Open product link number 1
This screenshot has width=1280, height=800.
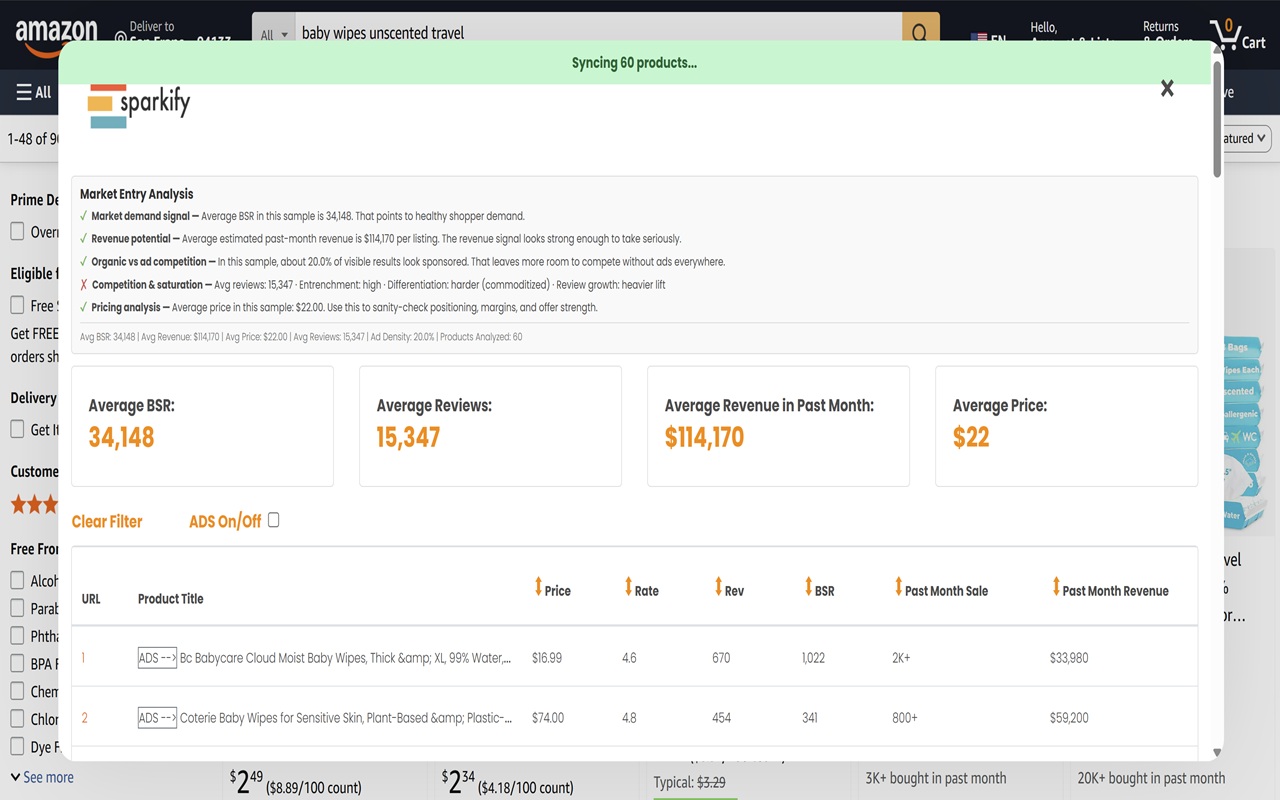[x=83, y=658]
